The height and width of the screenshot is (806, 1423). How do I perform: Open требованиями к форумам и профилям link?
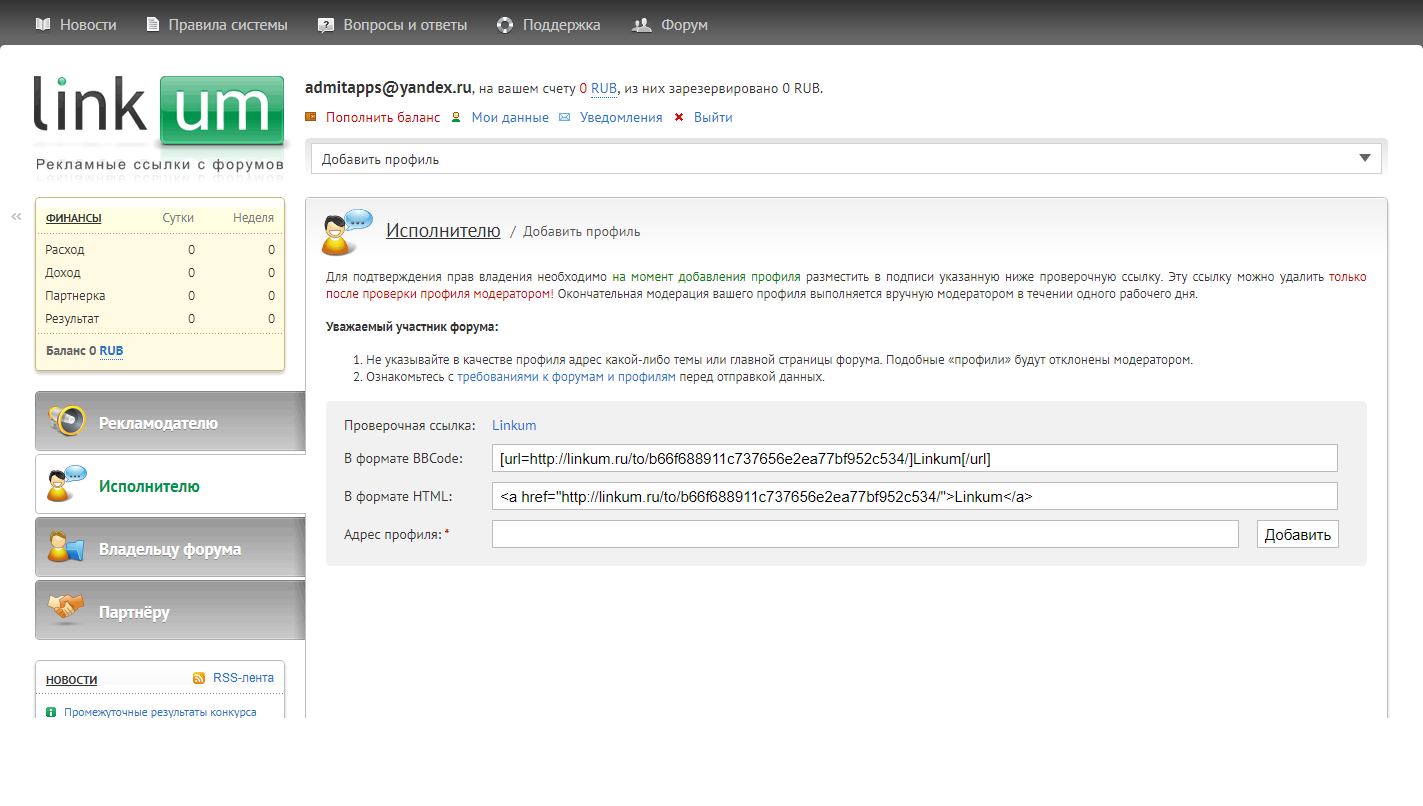click(x=566, y=377)
